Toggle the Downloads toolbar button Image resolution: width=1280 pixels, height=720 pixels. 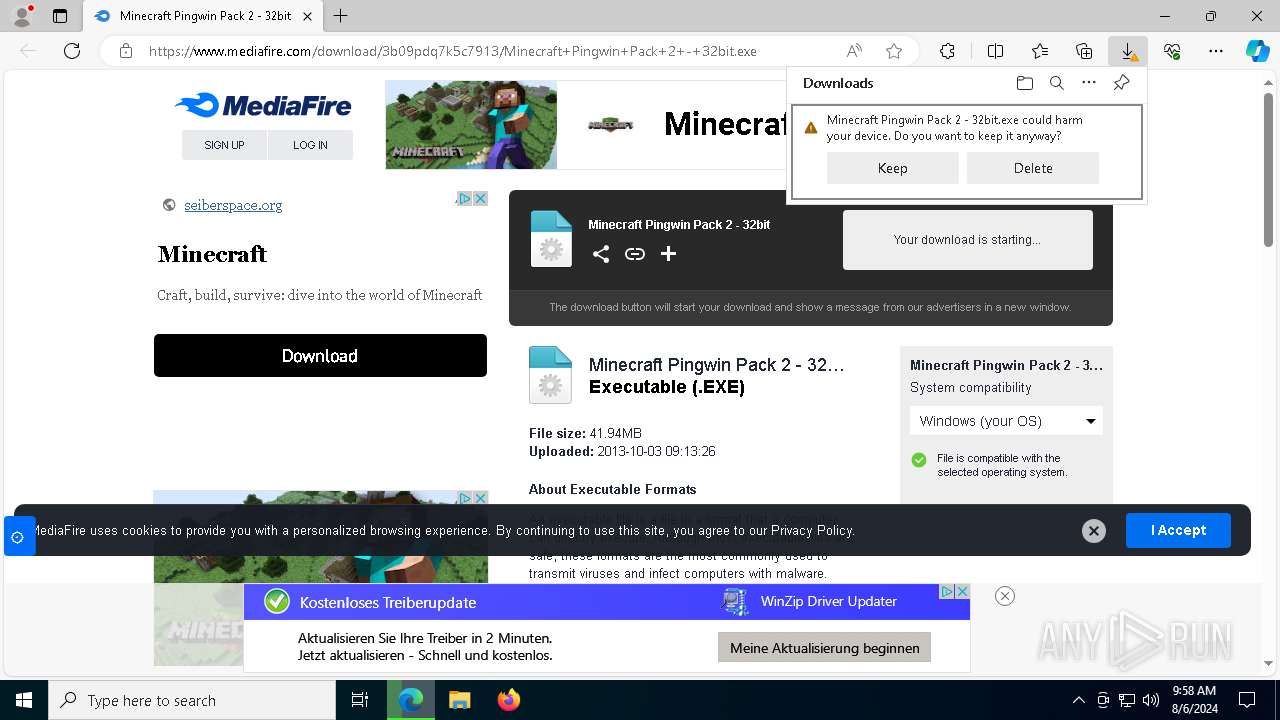click(x=1128, y=51)
